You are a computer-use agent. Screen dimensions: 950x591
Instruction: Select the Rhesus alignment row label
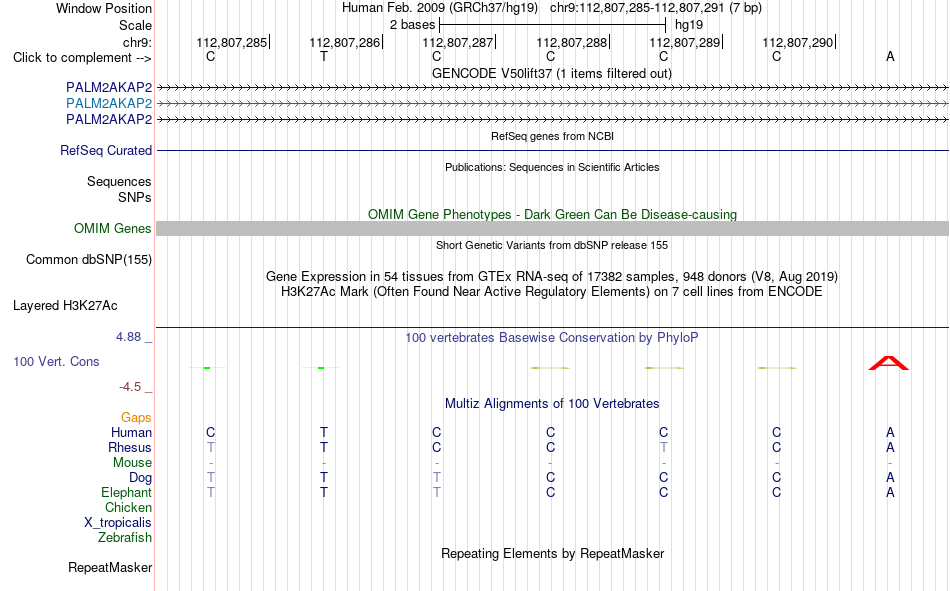click(x=130, y=447)
